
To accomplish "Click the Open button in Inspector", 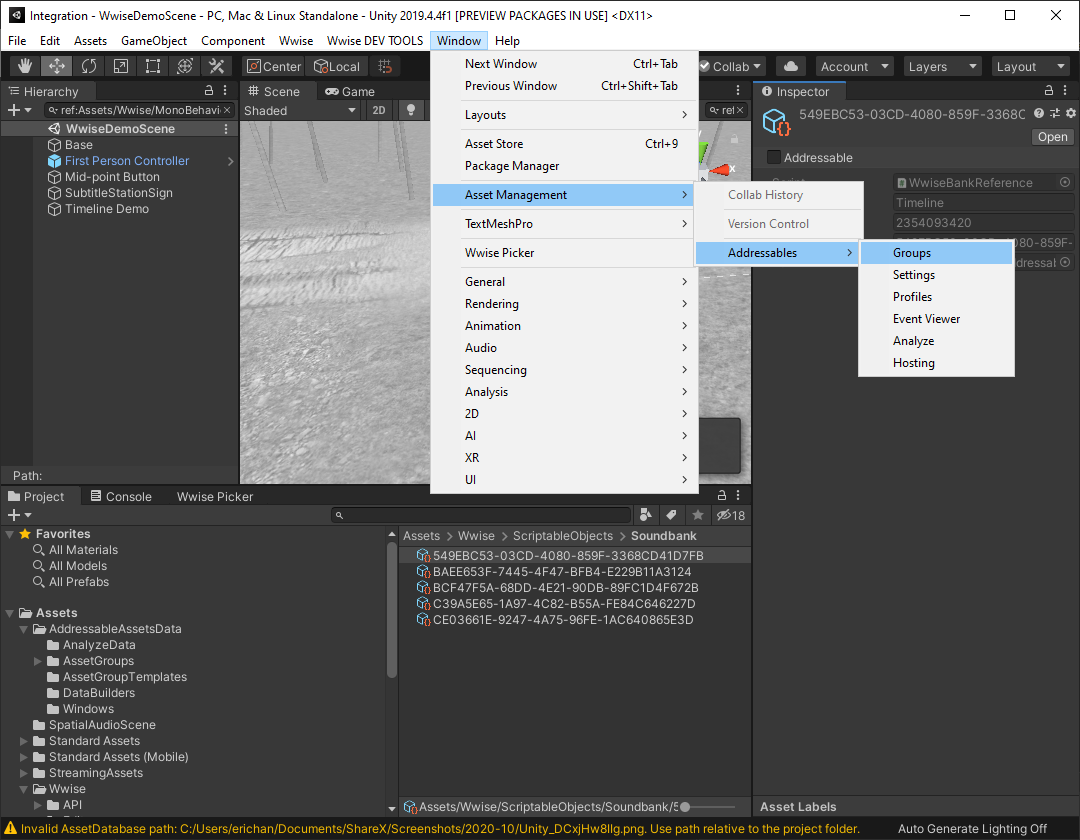I will 1052,137.
